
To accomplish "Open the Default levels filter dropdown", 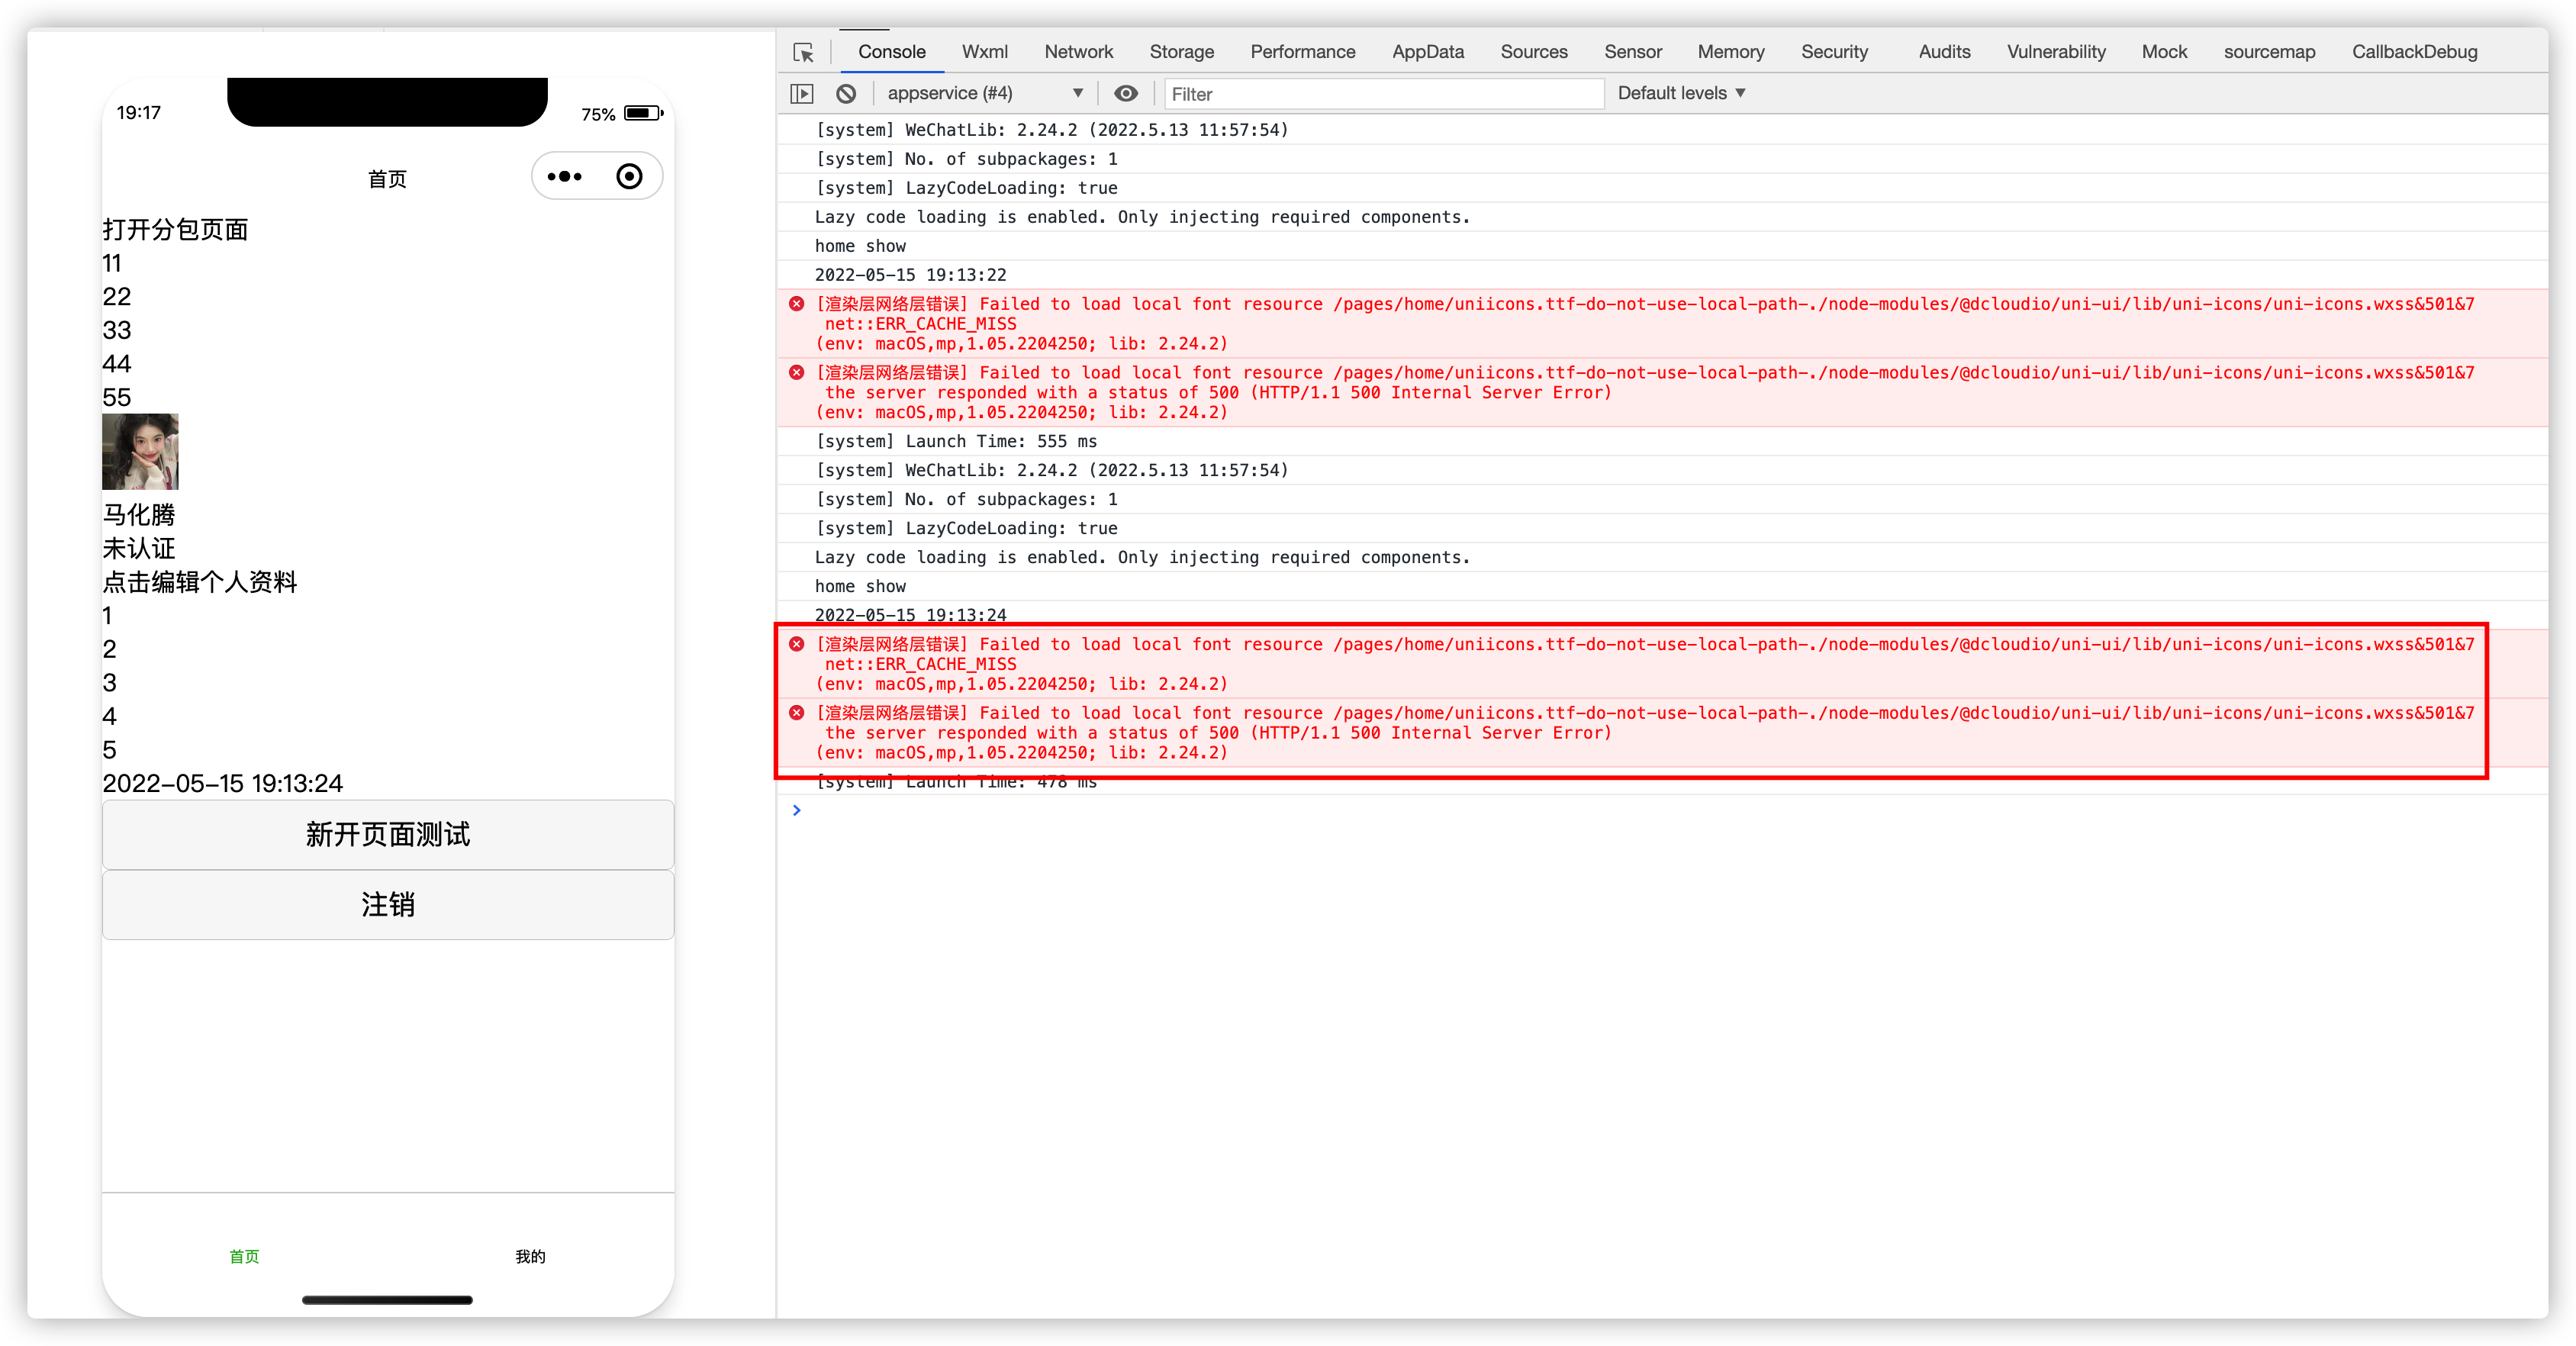I will point(1682,93).
